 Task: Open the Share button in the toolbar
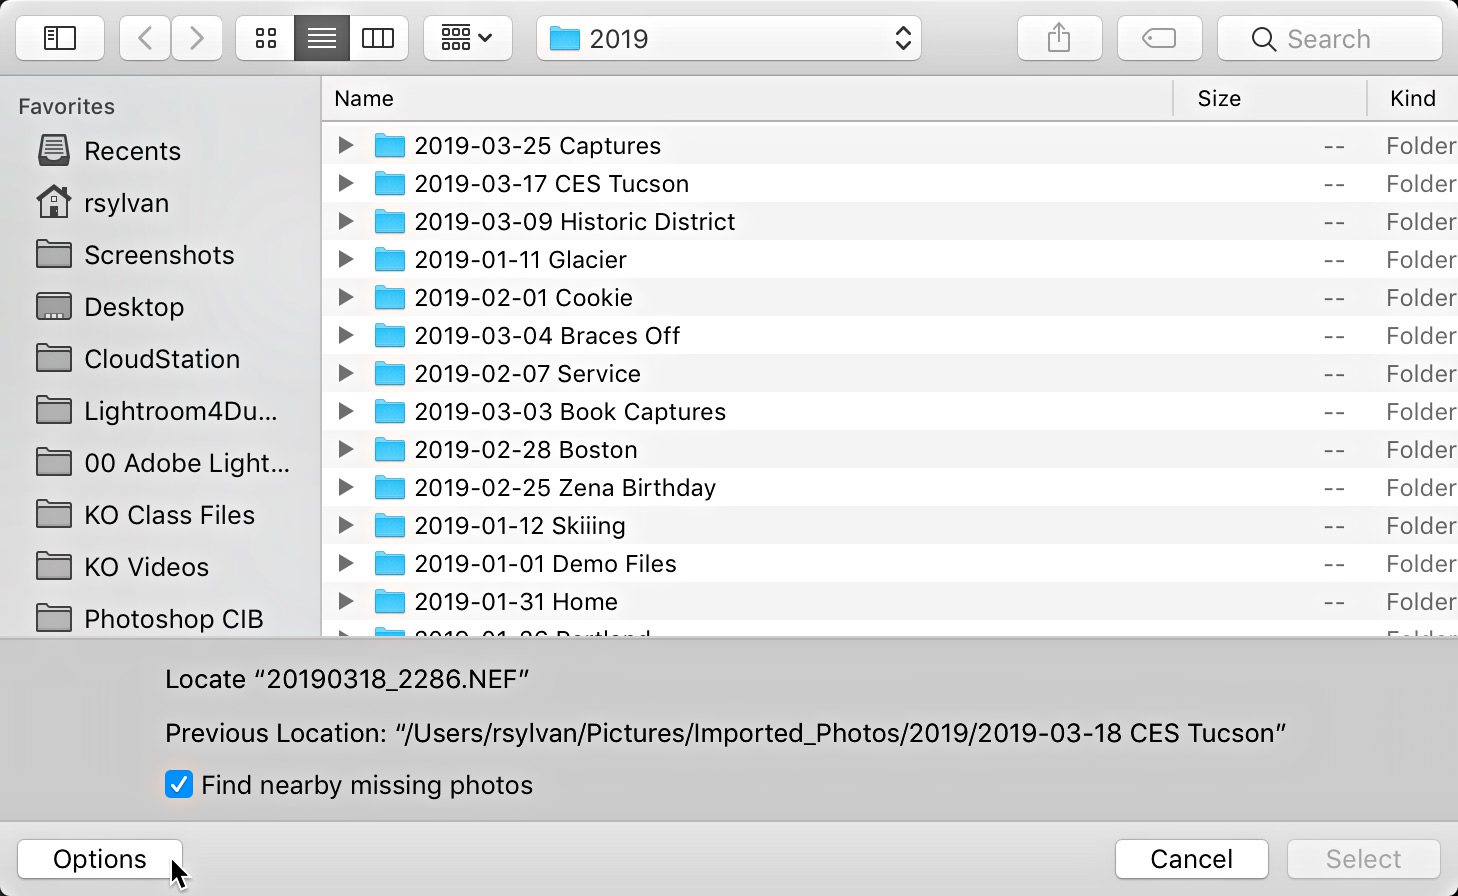coord(1059,38)
